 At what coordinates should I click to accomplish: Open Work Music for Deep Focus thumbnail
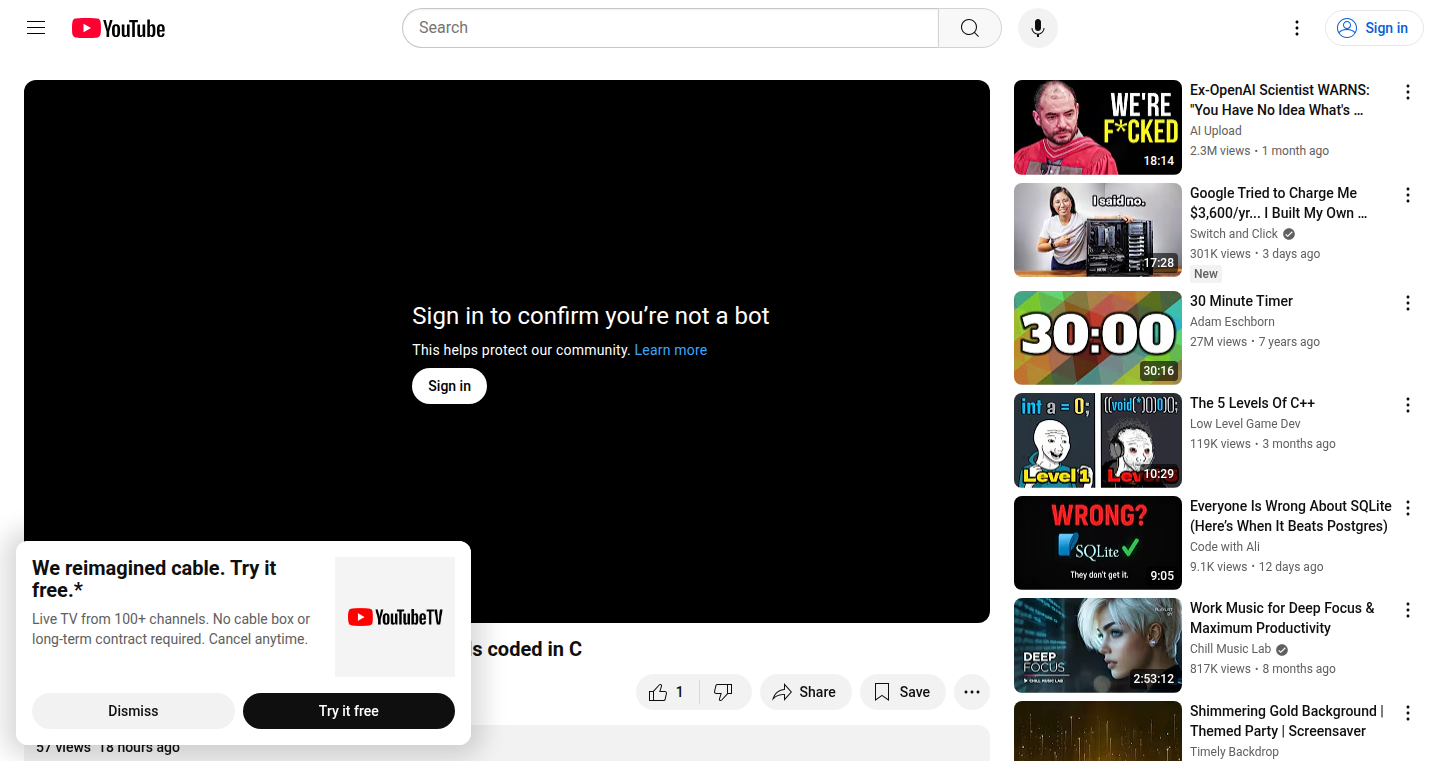pos(1098,645)
